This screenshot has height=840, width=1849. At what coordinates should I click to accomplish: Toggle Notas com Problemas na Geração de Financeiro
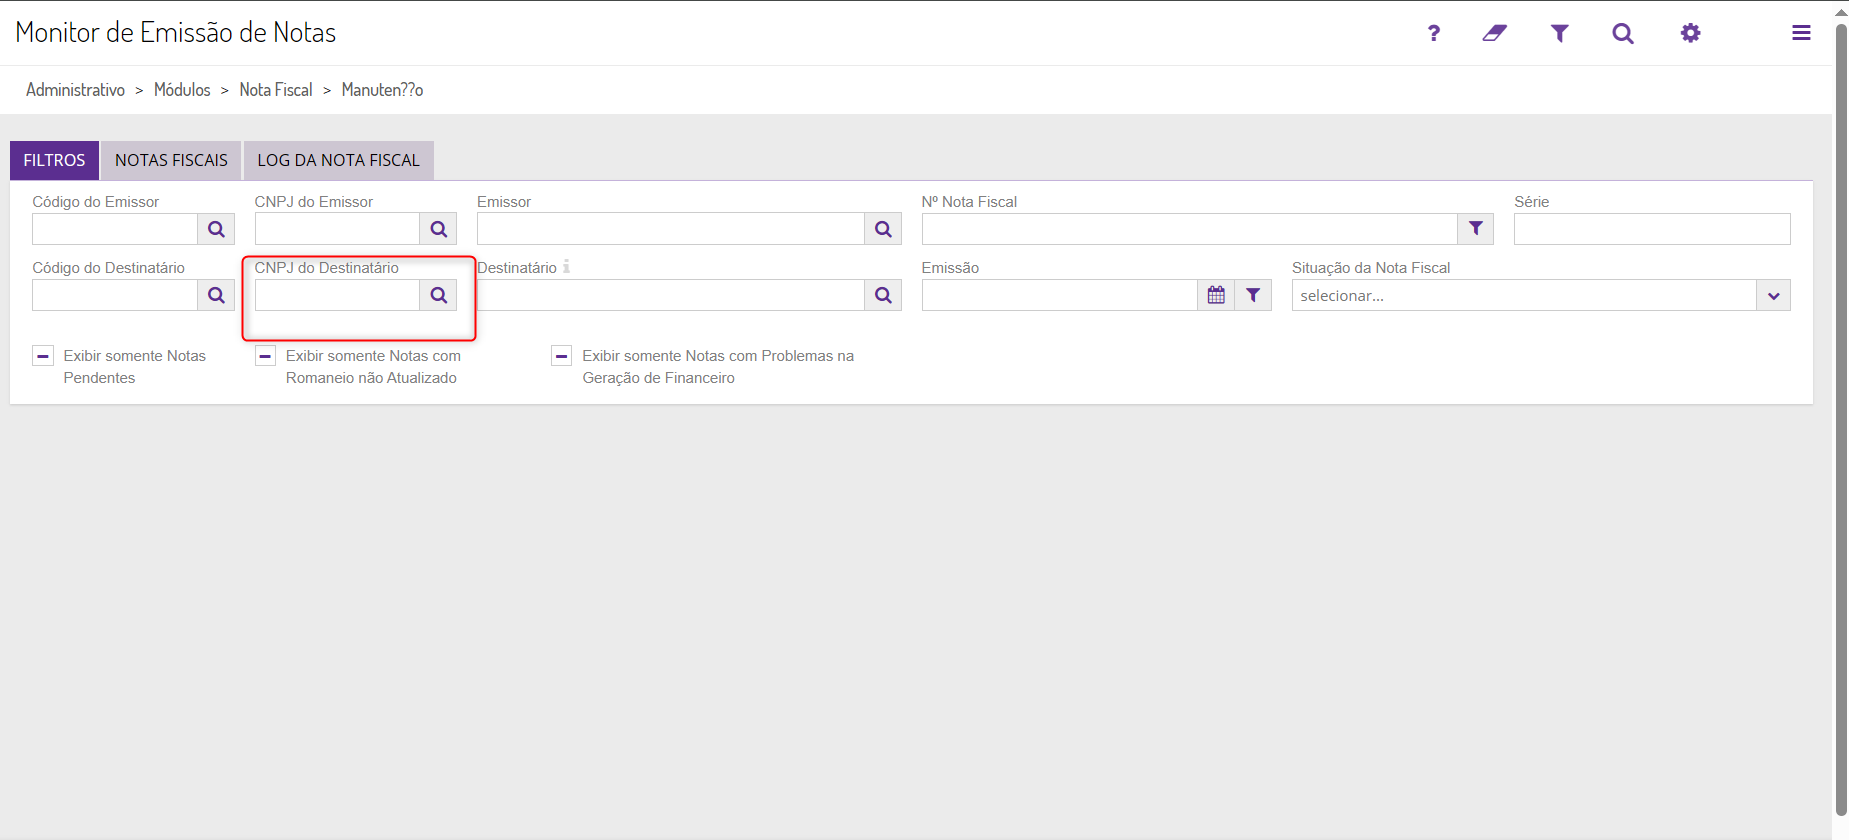[562, 356]
